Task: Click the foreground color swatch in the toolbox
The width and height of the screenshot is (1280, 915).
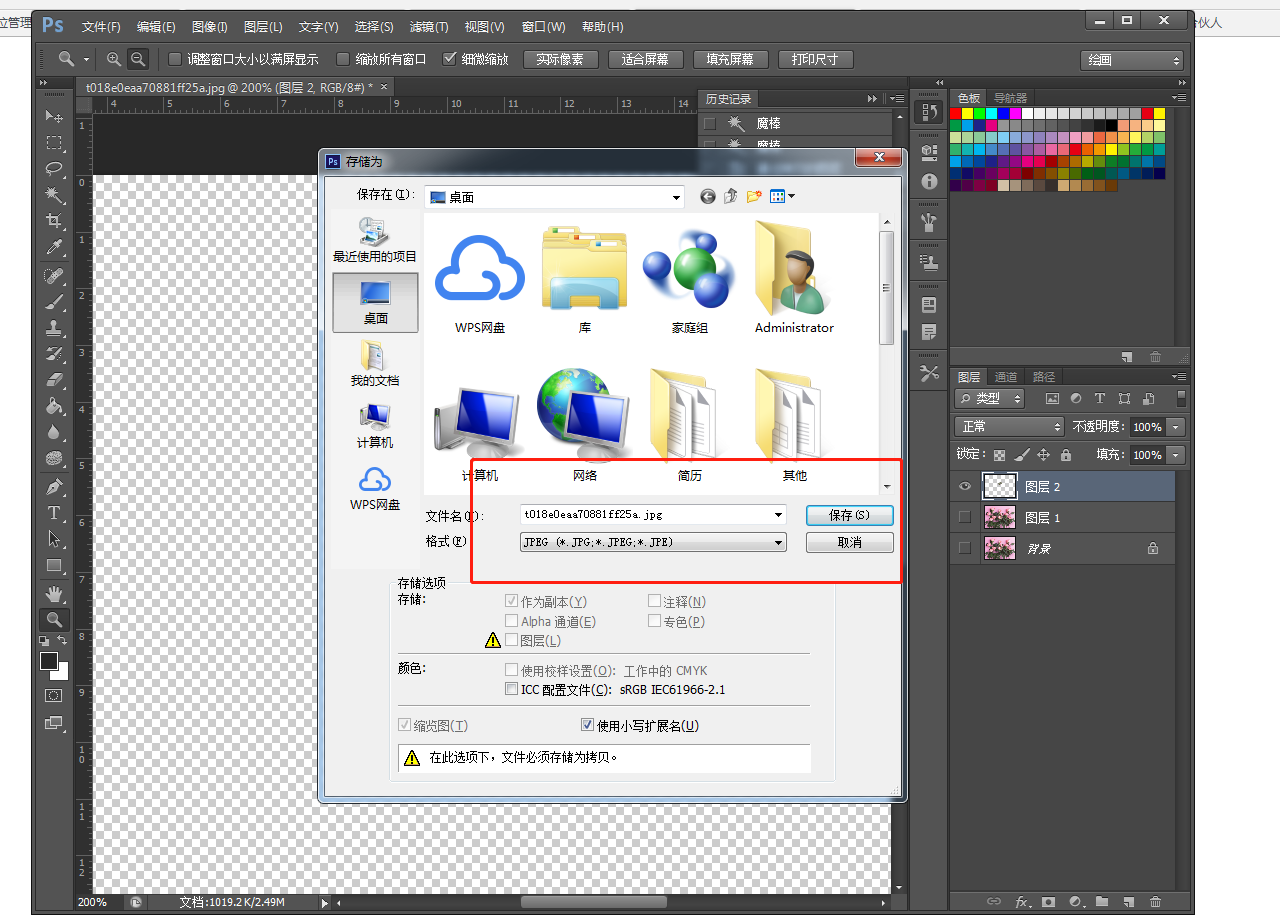Action: [49, 661]
